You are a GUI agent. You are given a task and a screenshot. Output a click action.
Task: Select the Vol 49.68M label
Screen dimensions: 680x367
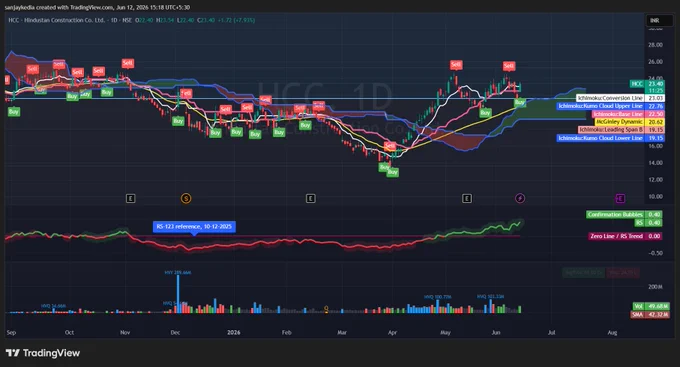(x=651, y=306)
